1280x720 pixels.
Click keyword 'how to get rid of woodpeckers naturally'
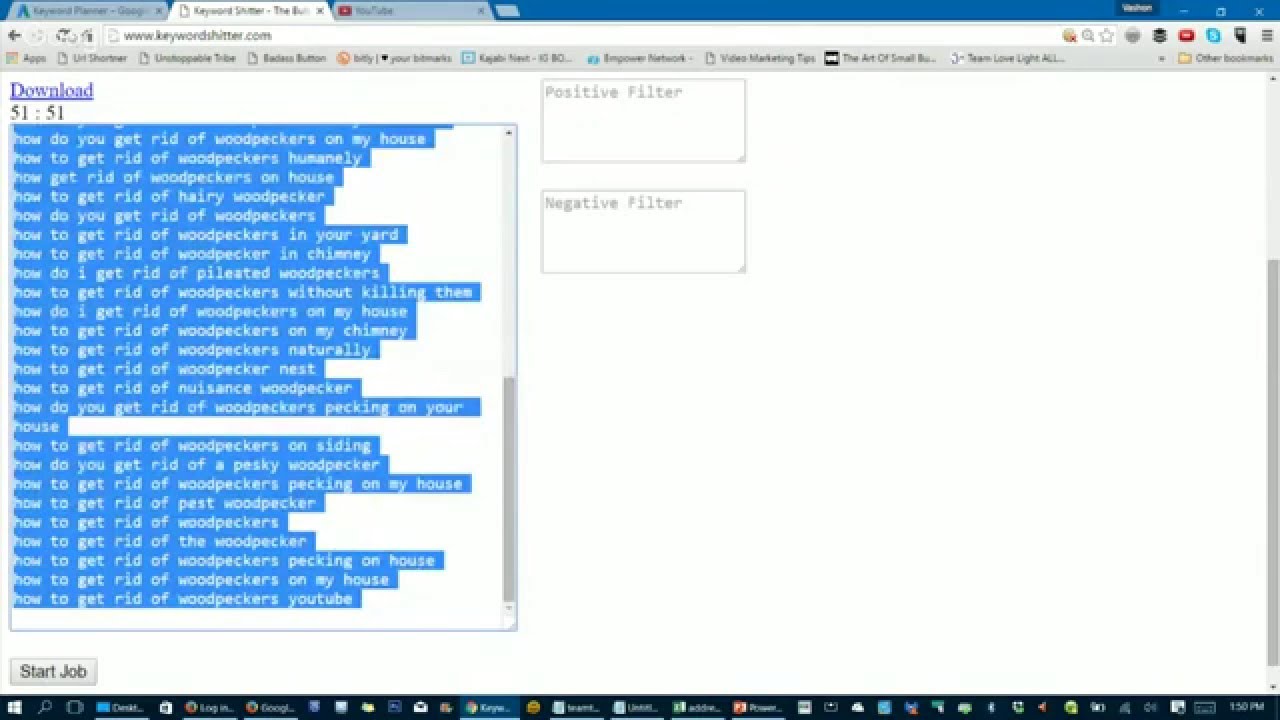coord(192,350)
